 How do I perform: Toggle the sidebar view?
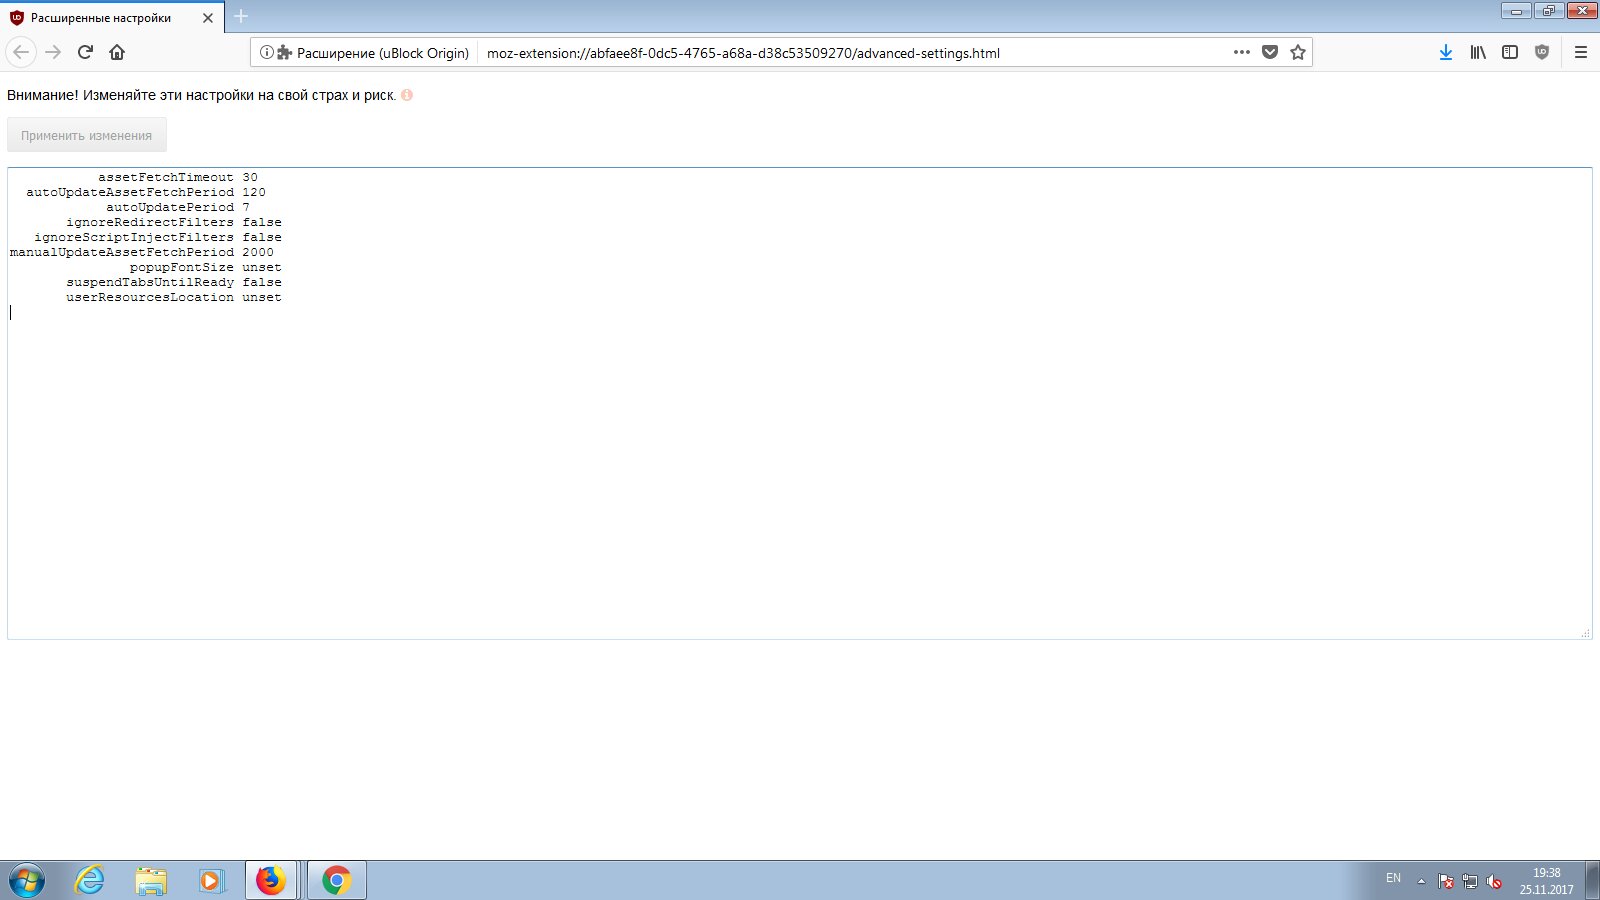[x=1510, y=52]
